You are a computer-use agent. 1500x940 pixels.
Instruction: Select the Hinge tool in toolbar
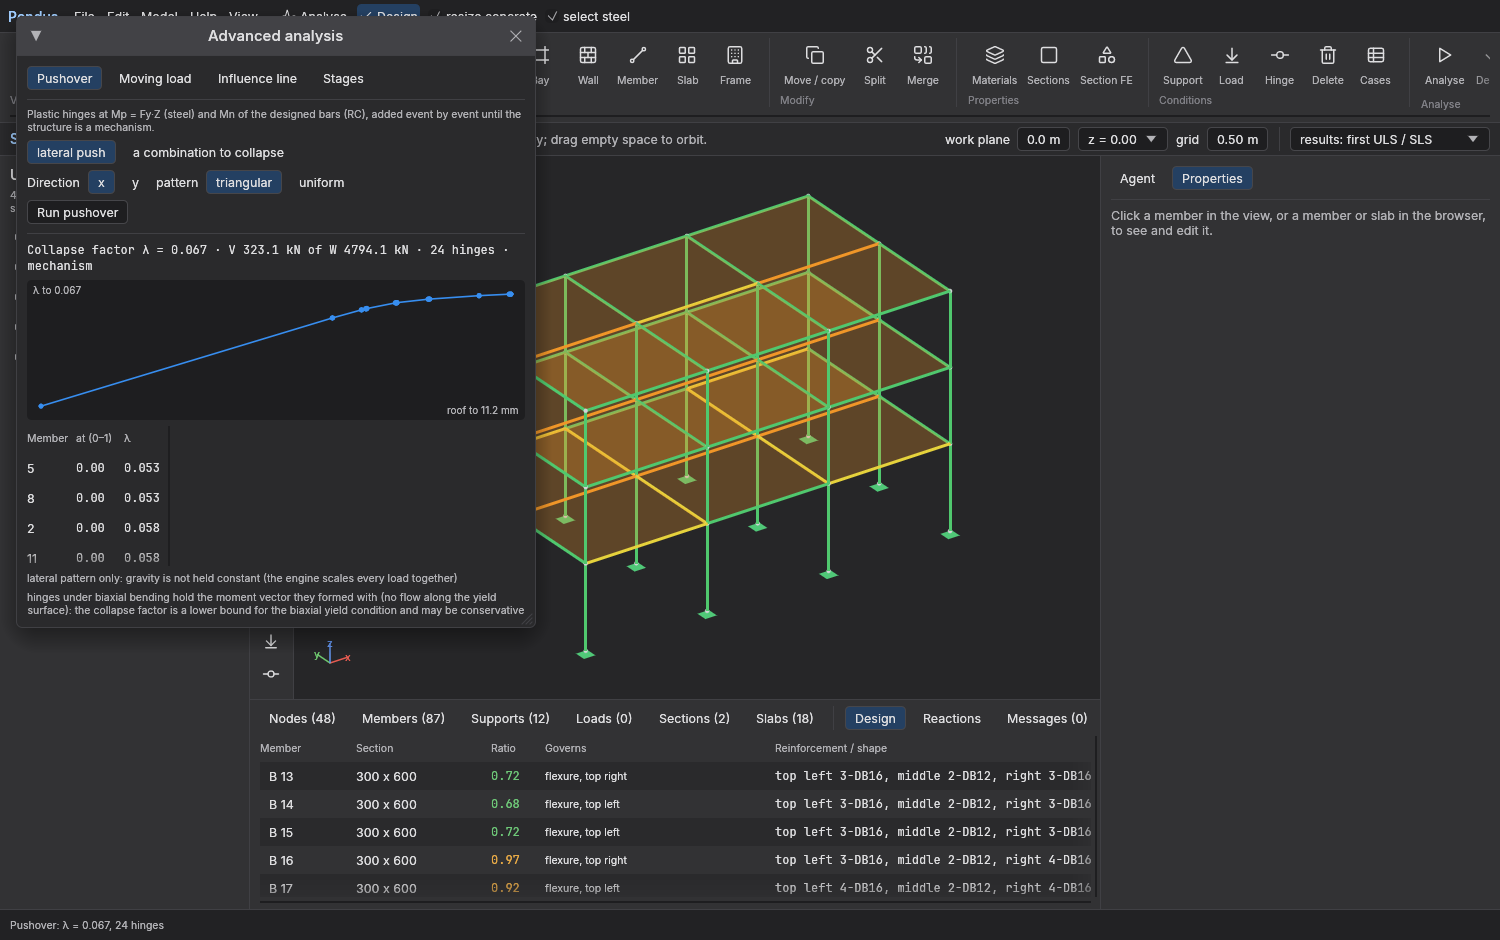pyautogui.click(x=1279, y=66)
